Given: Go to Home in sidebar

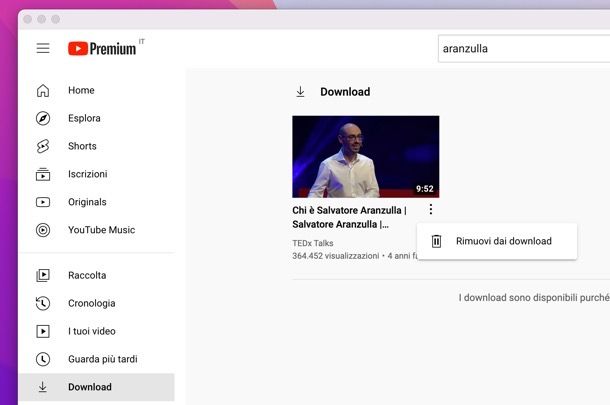Looking at the screenshot, I should pyautogui.click(x=81, y=90).
